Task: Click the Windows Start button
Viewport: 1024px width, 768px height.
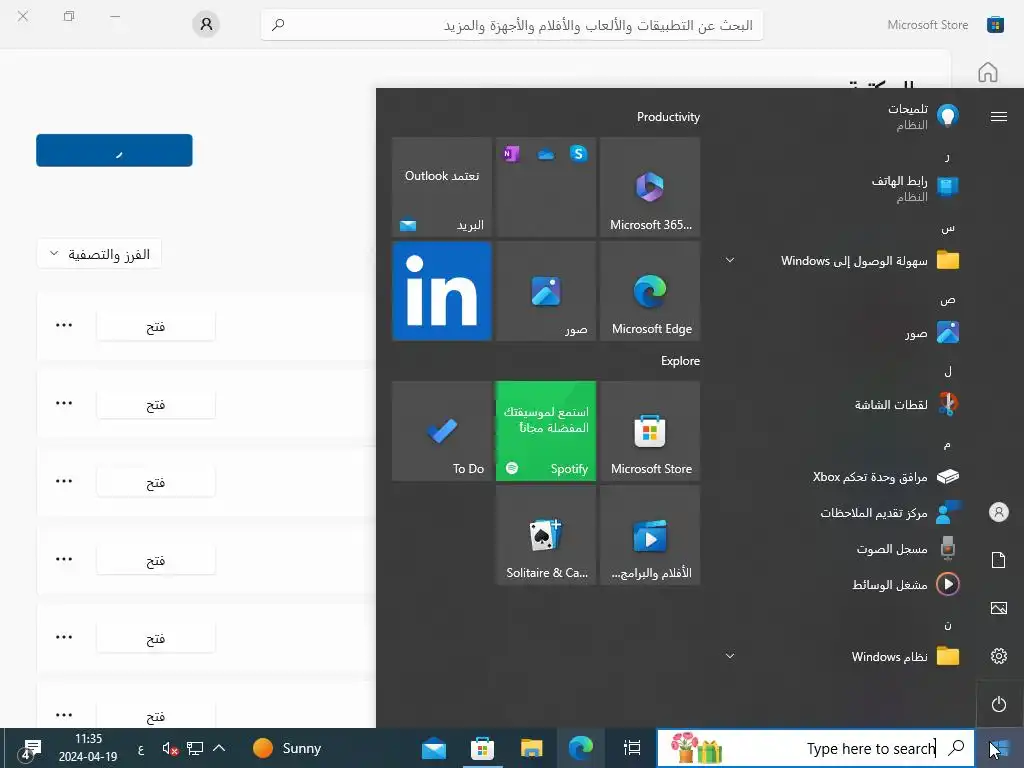Action: (999, 748)
